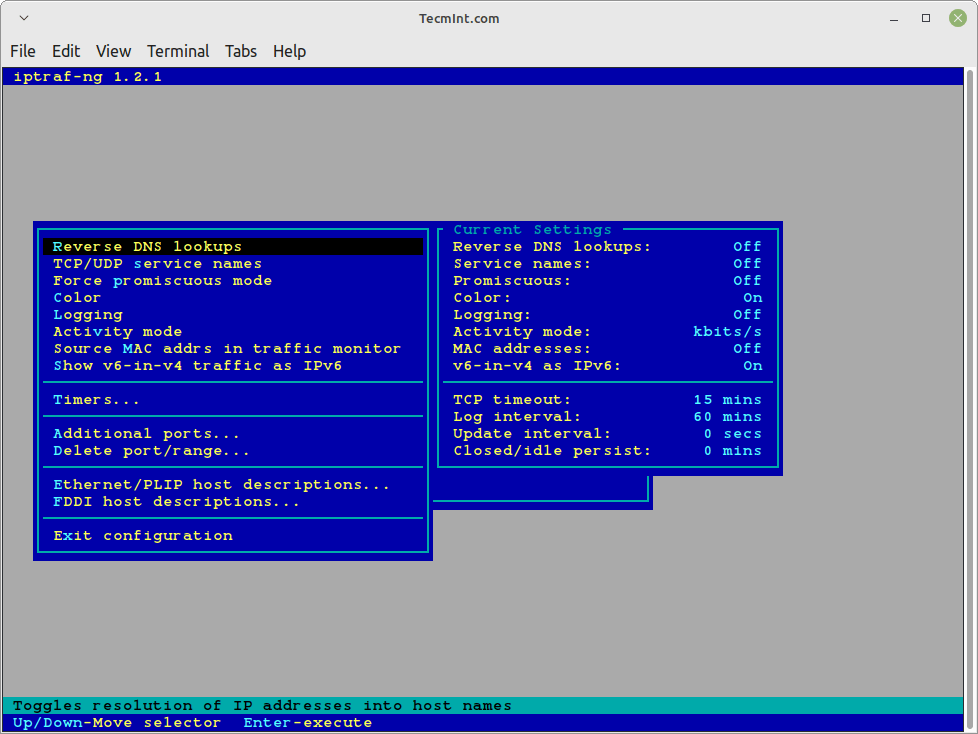This screenshot has width=978, height=734.
Task: Open Additional ports... entry
Action: point(146,434)
